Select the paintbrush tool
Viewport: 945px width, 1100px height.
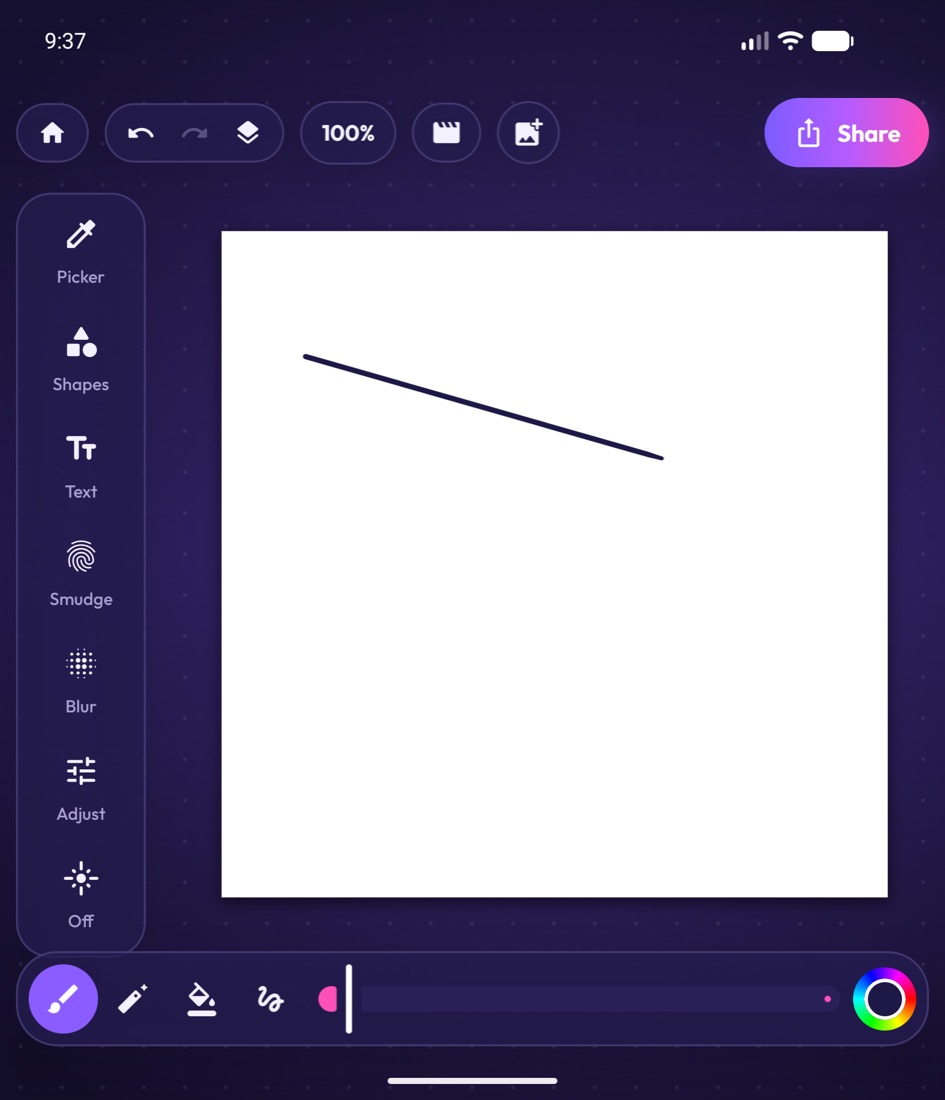click(x=63, y=999)
